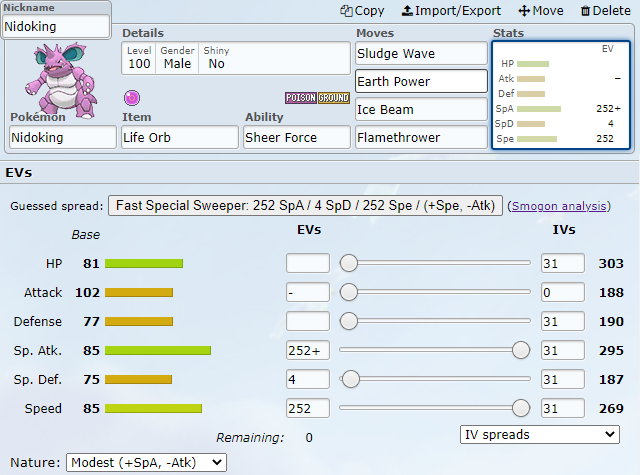Open the IV spreads dropdown
This screenshot has height=475, width=640.
pyautogui.click(x=540, y=434)
